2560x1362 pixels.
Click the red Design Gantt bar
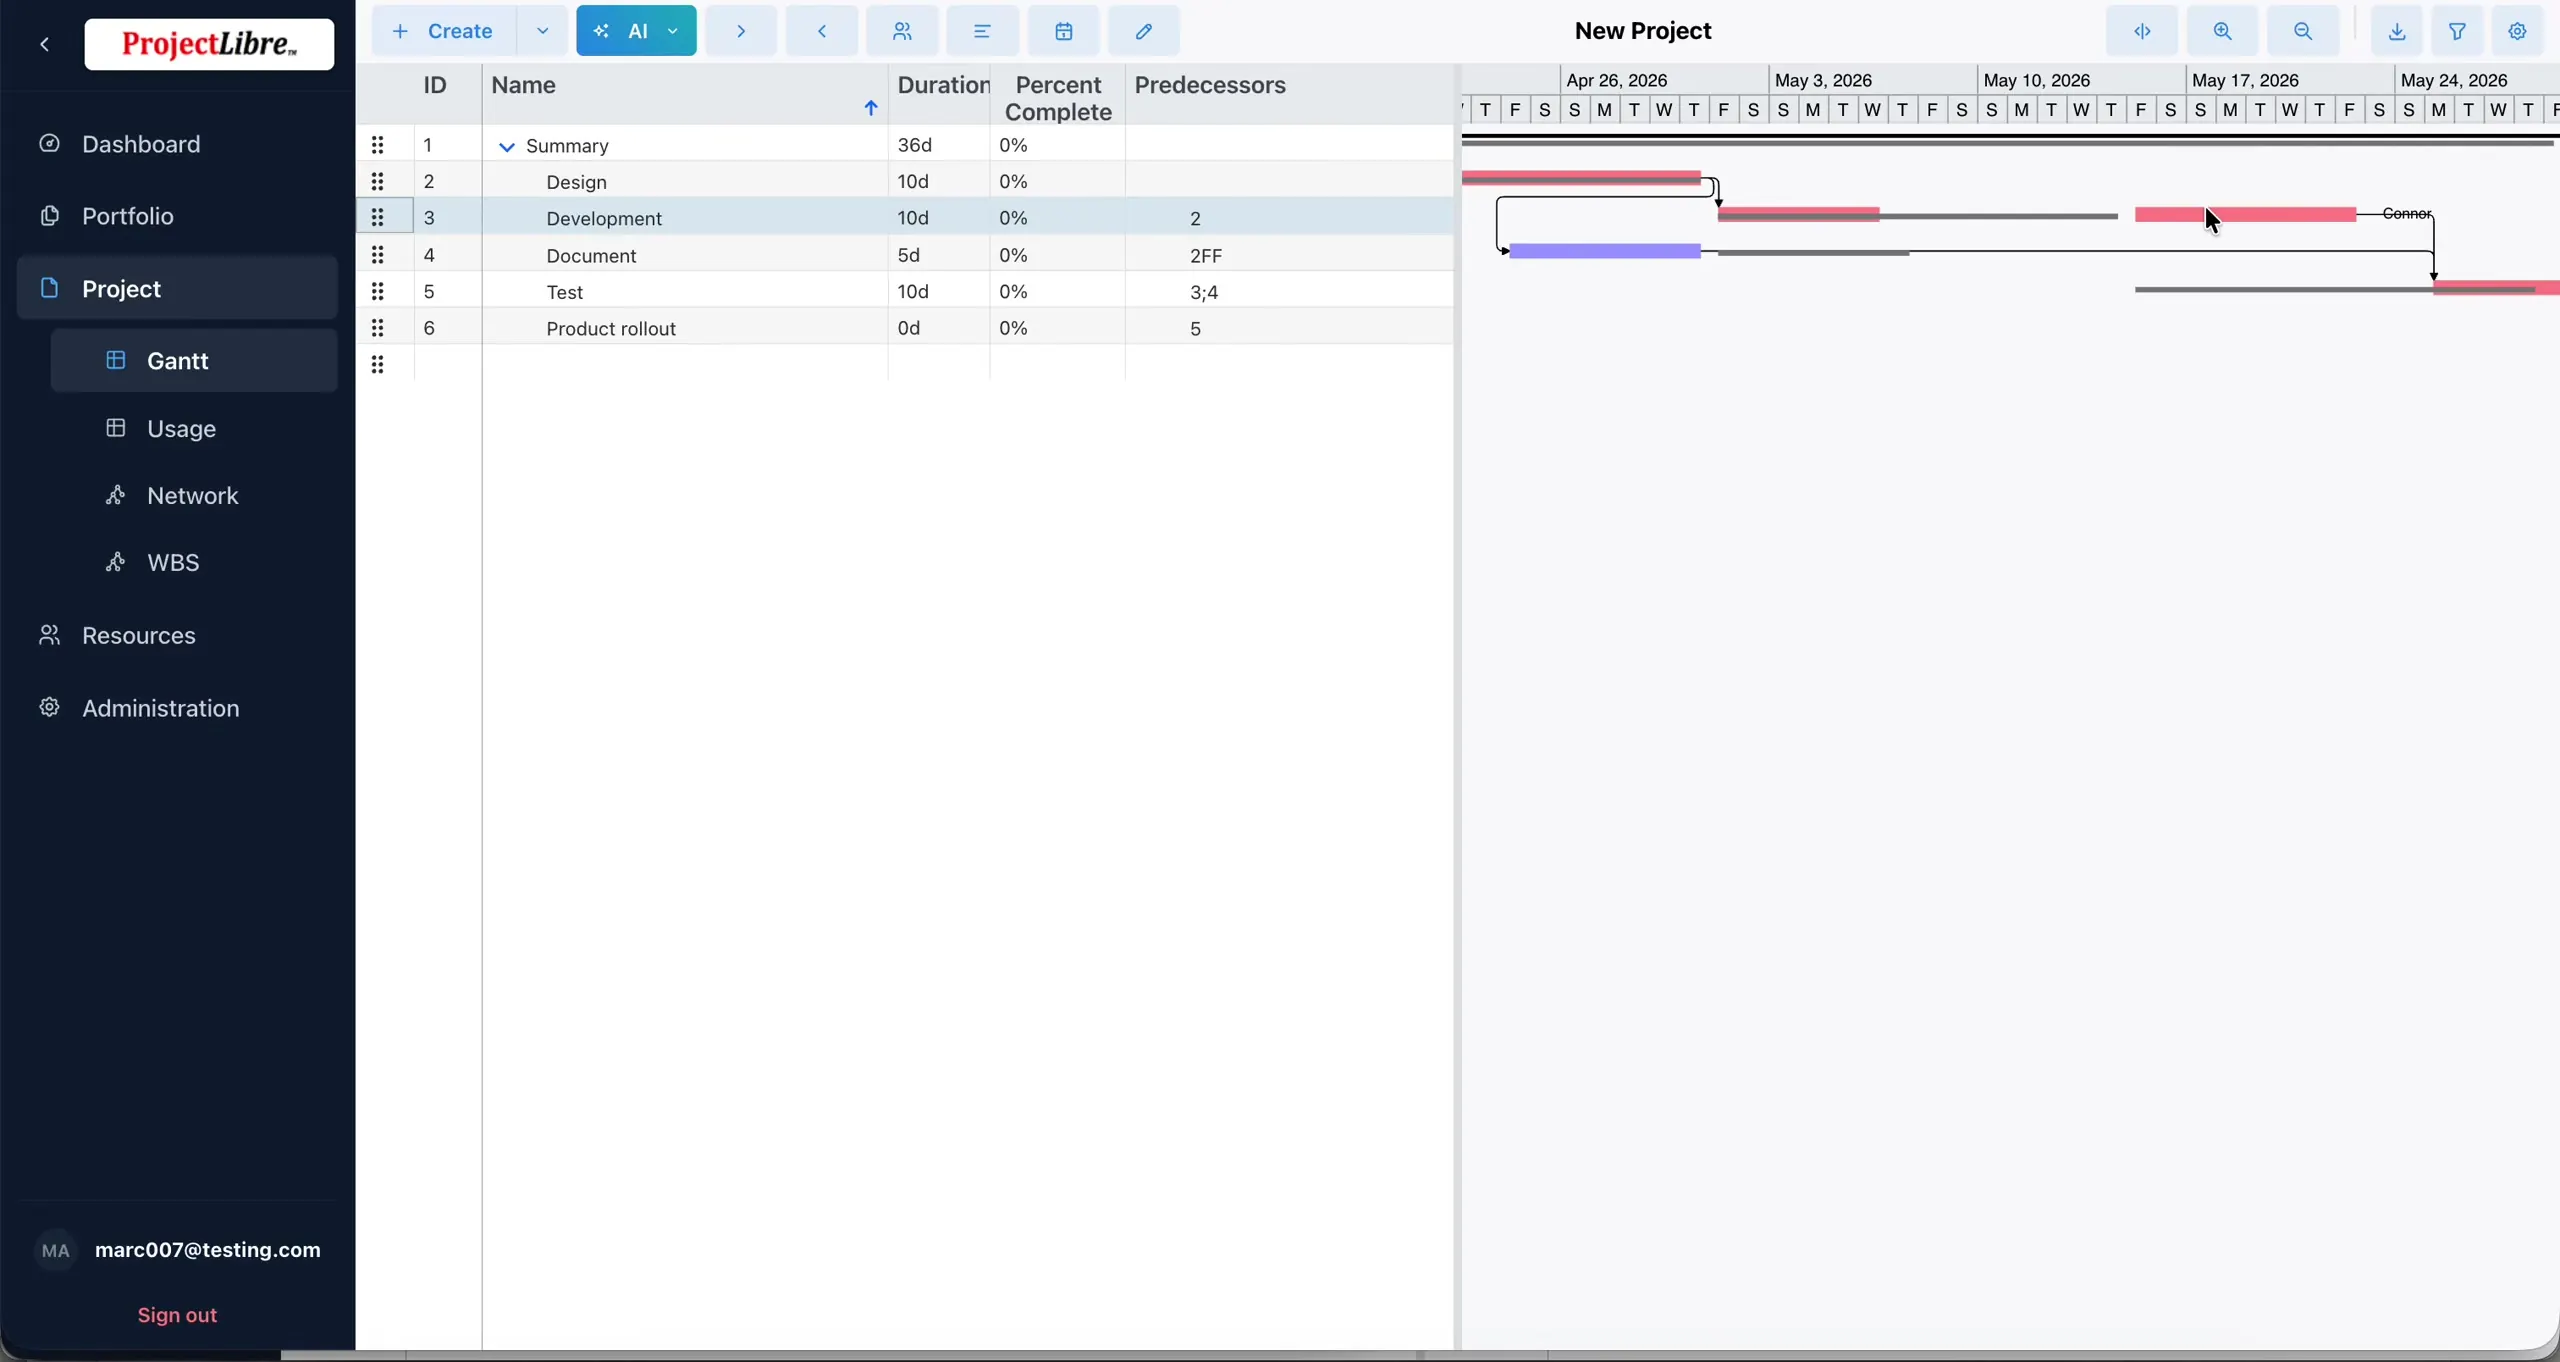coord(1581,178)
